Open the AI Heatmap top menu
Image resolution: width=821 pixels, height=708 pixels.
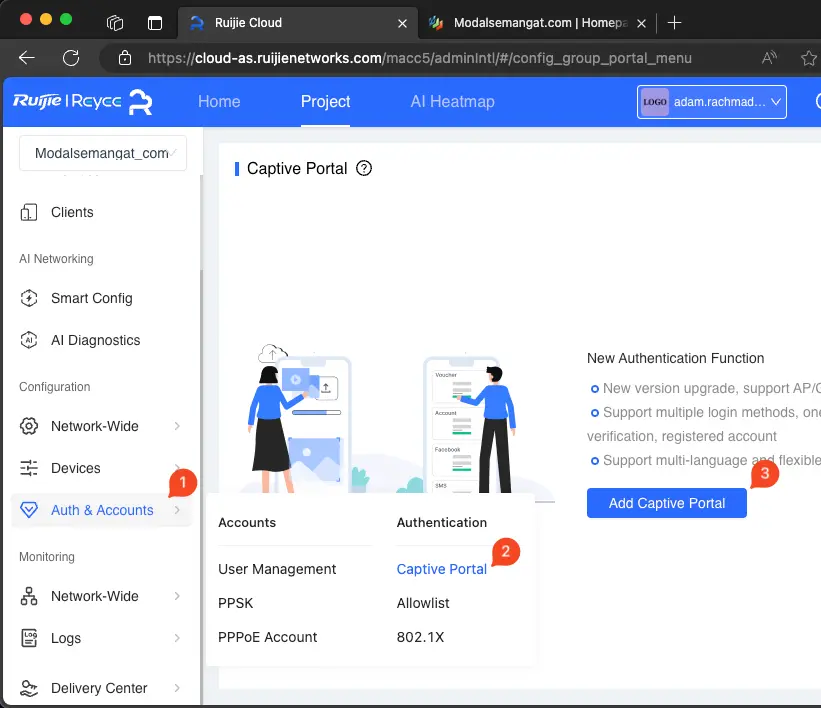(452, 102)
